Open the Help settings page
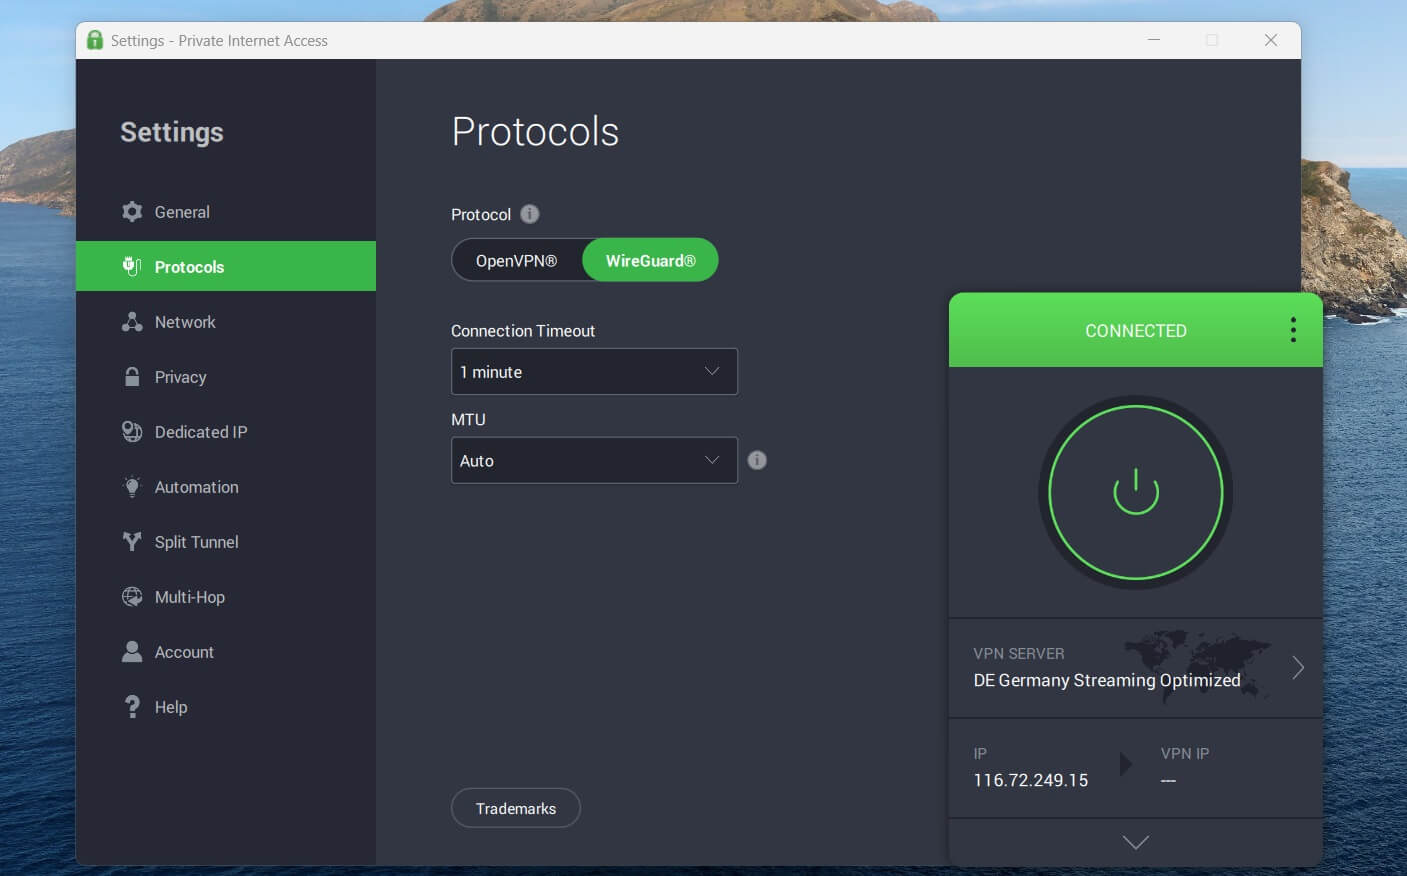This screenshot has height=876, width=1407. [170, 707]
